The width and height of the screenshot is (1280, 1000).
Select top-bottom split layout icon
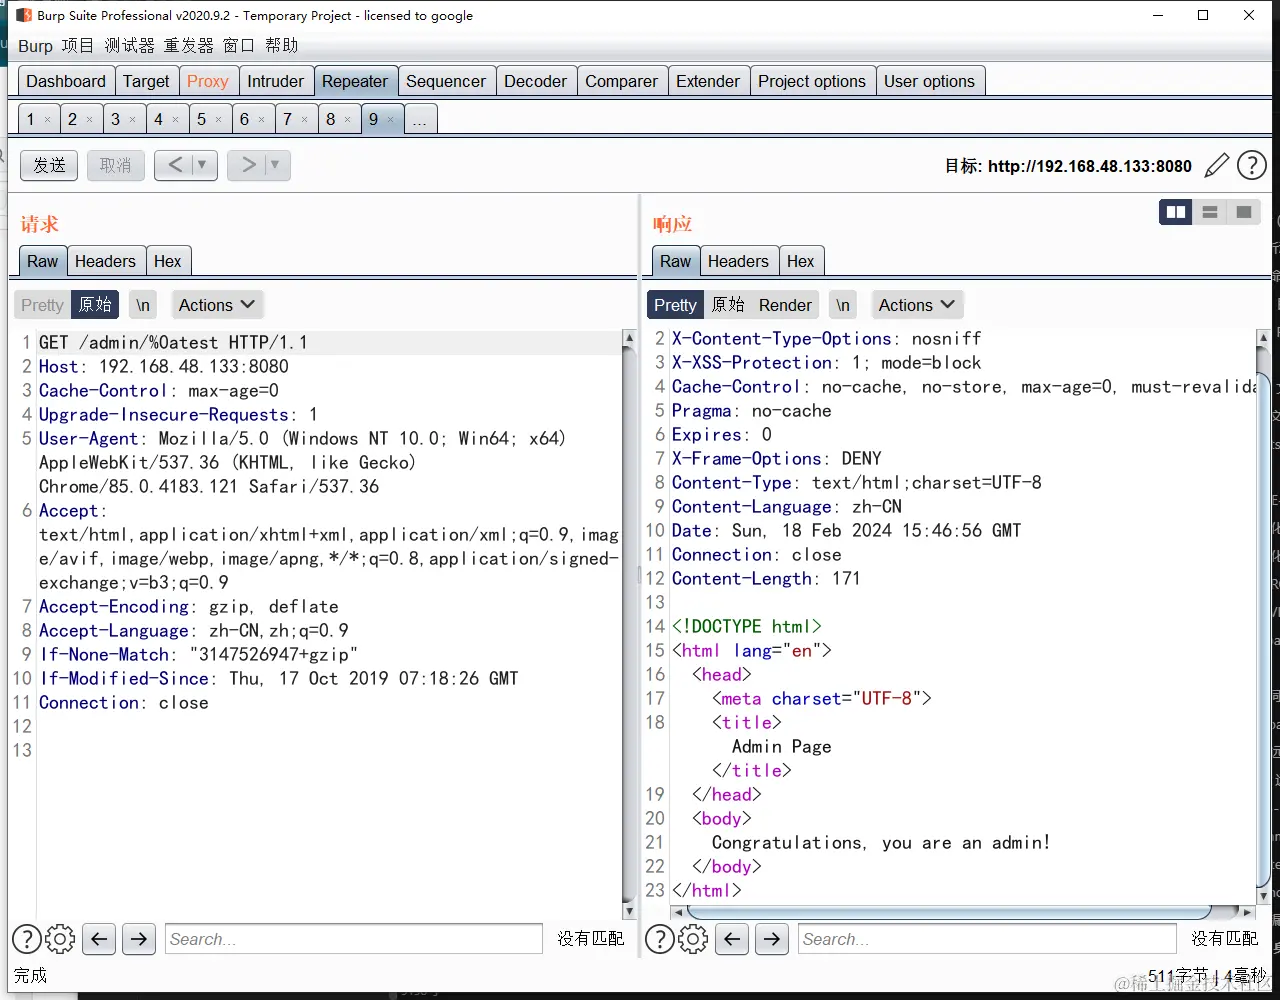pyautogui.click(x=1210, y=212)
